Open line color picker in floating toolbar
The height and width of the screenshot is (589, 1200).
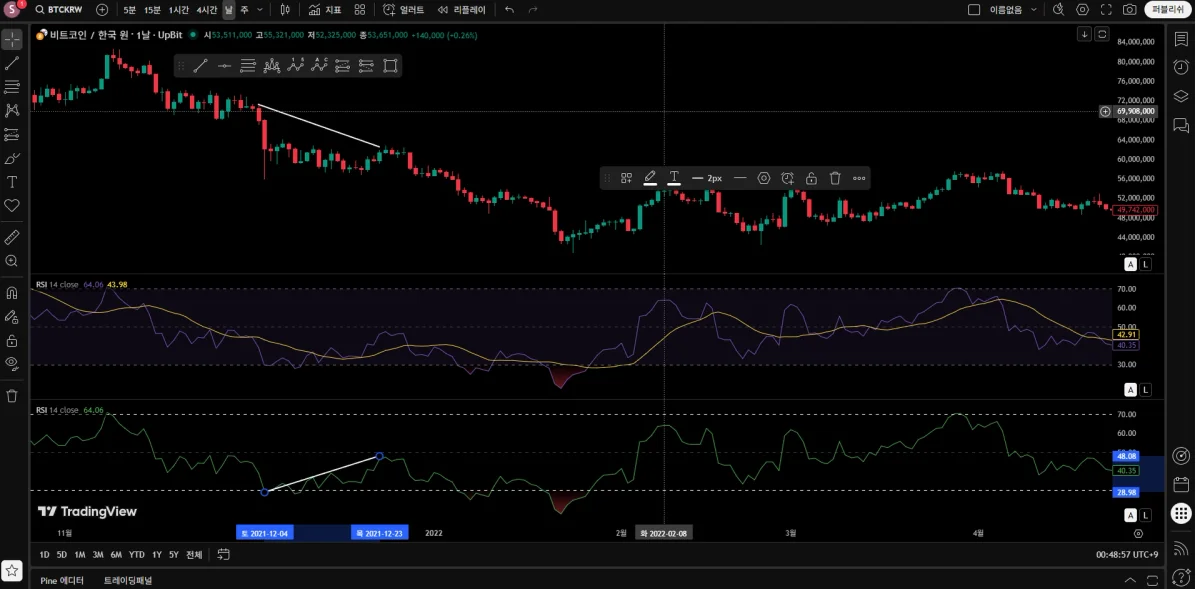coord(650,178)
